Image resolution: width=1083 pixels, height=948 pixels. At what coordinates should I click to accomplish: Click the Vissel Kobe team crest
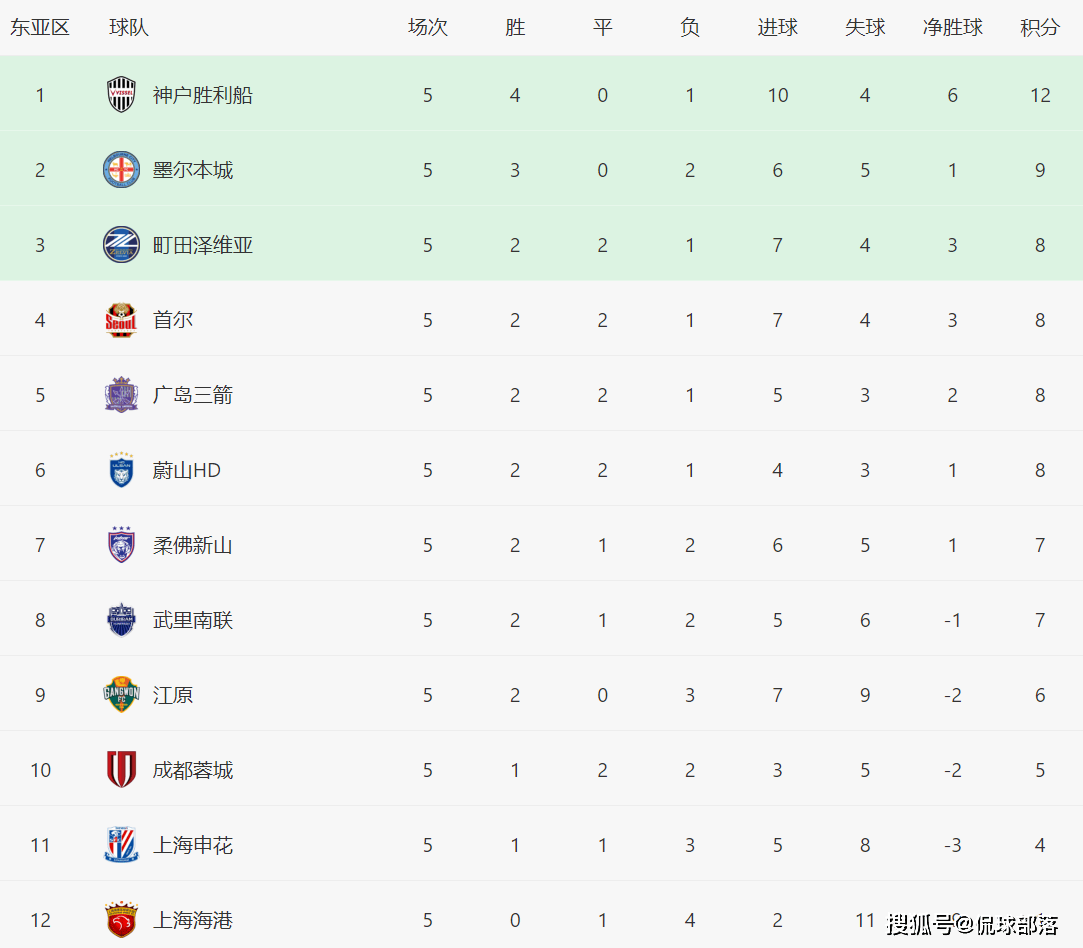pyautogui.click(x=121, y=95)
